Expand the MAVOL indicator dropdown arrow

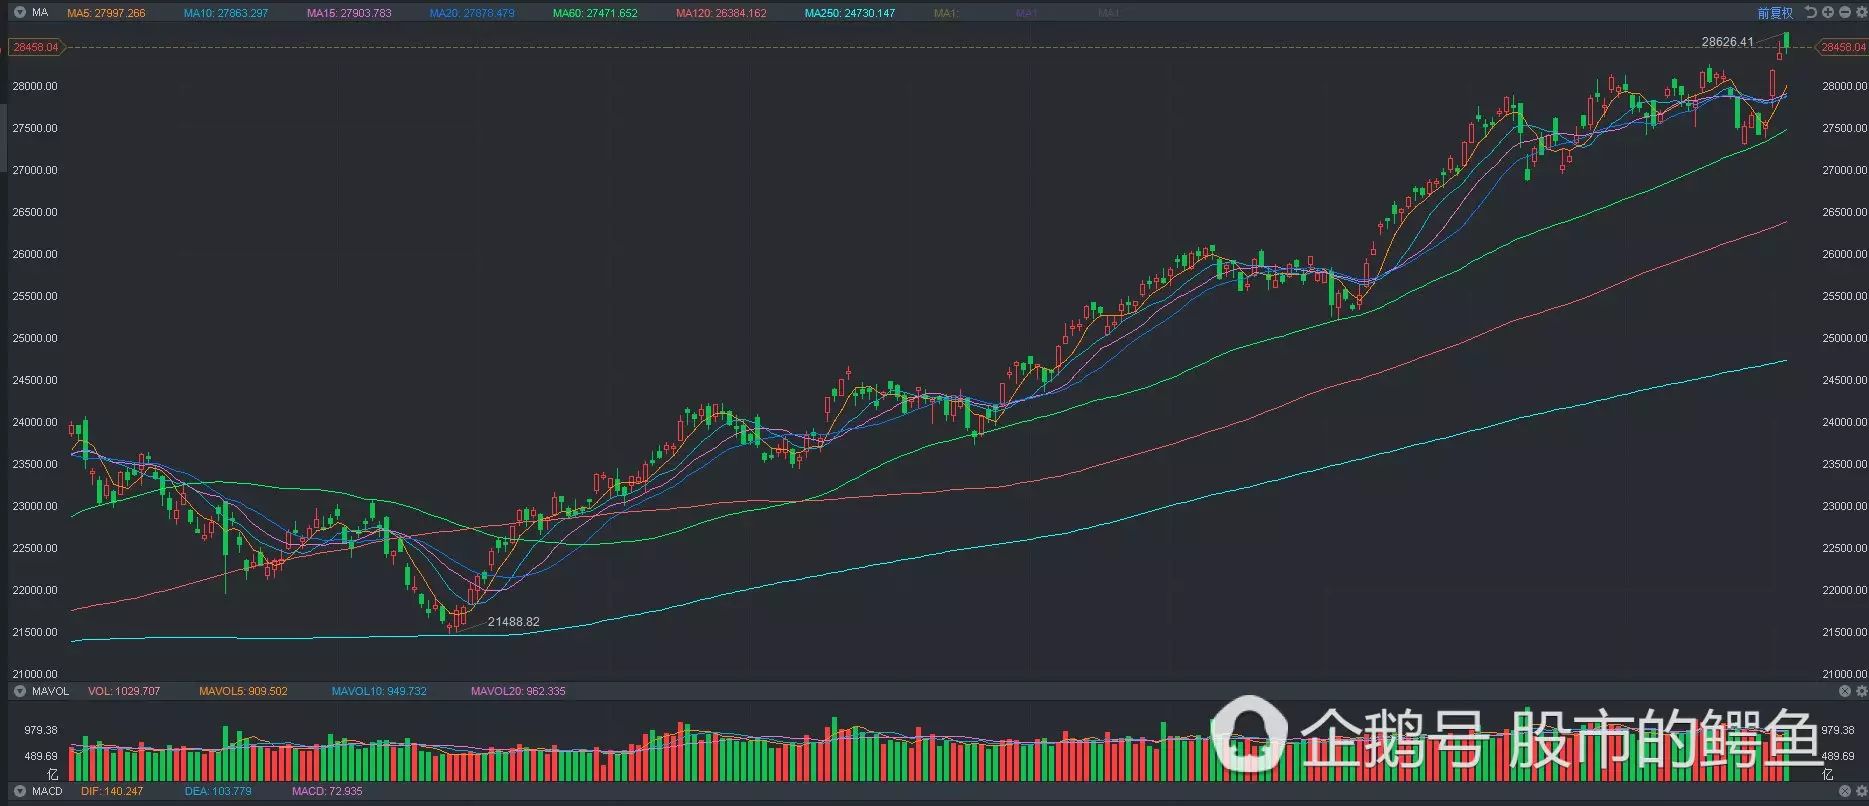(x=19, y=691)
